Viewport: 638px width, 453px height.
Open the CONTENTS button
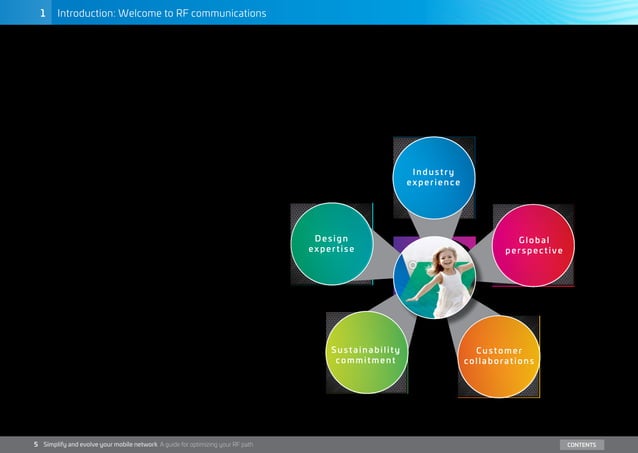click(582, 444)
